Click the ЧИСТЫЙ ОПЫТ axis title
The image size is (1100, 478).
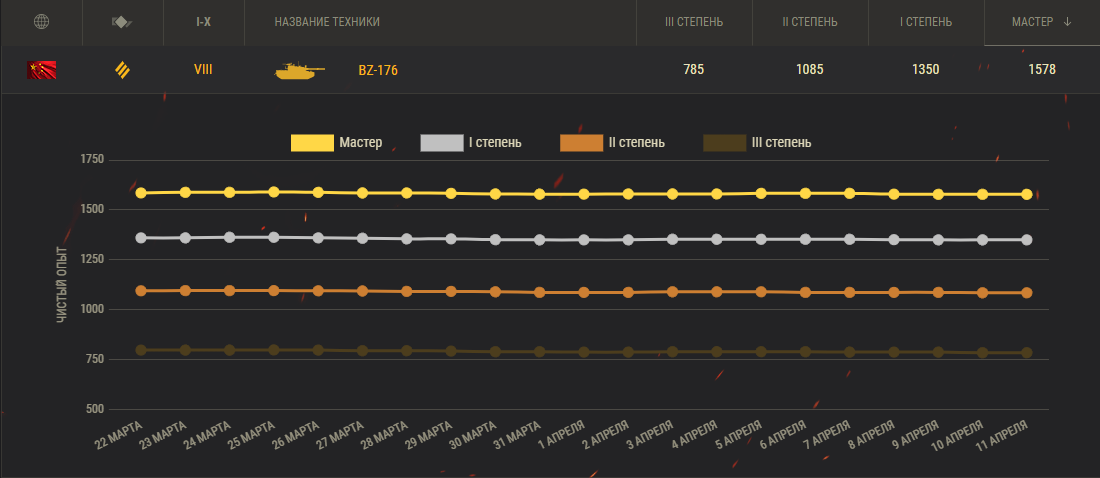coord(62,284)
